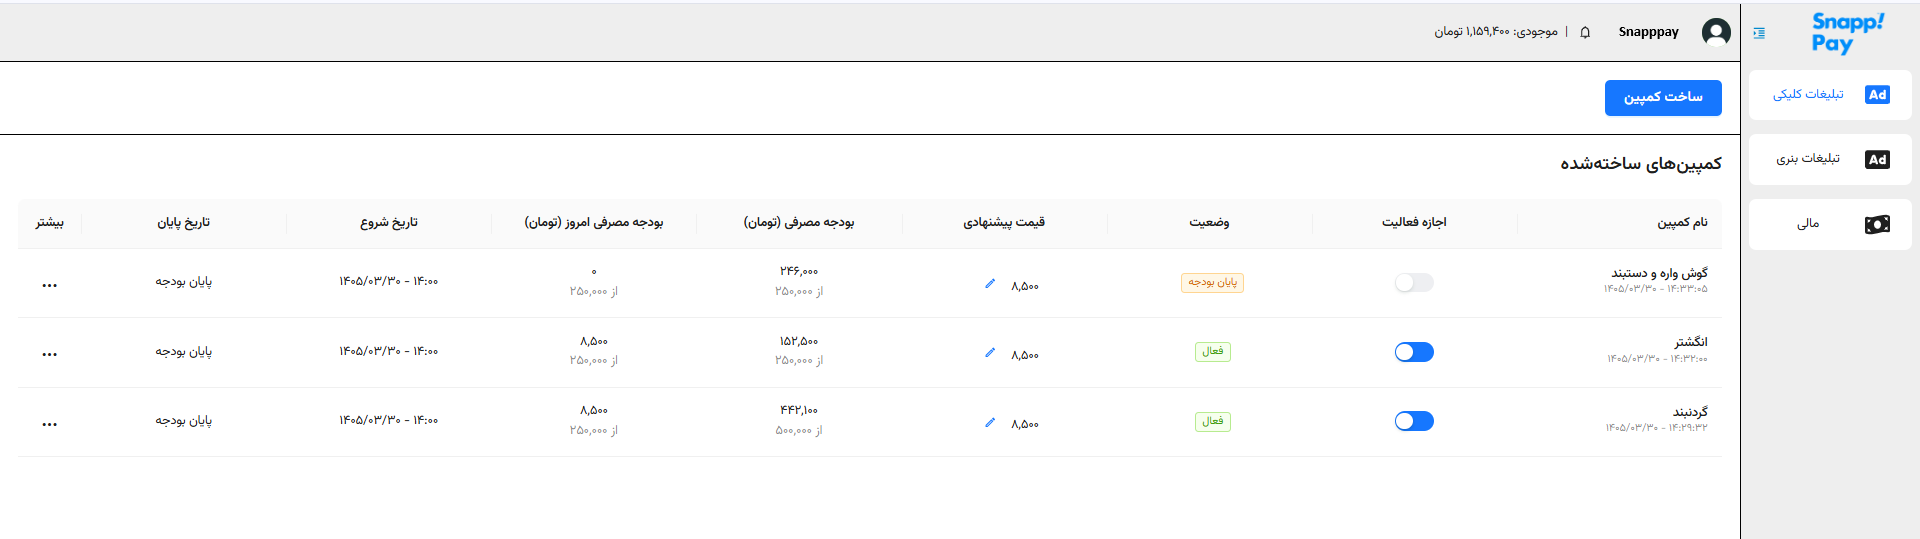Viewport: 1920px width, 539px height.
Task: Toggle activity switch for گوش واره و دستبند
Action: (x=1414, y=283)
